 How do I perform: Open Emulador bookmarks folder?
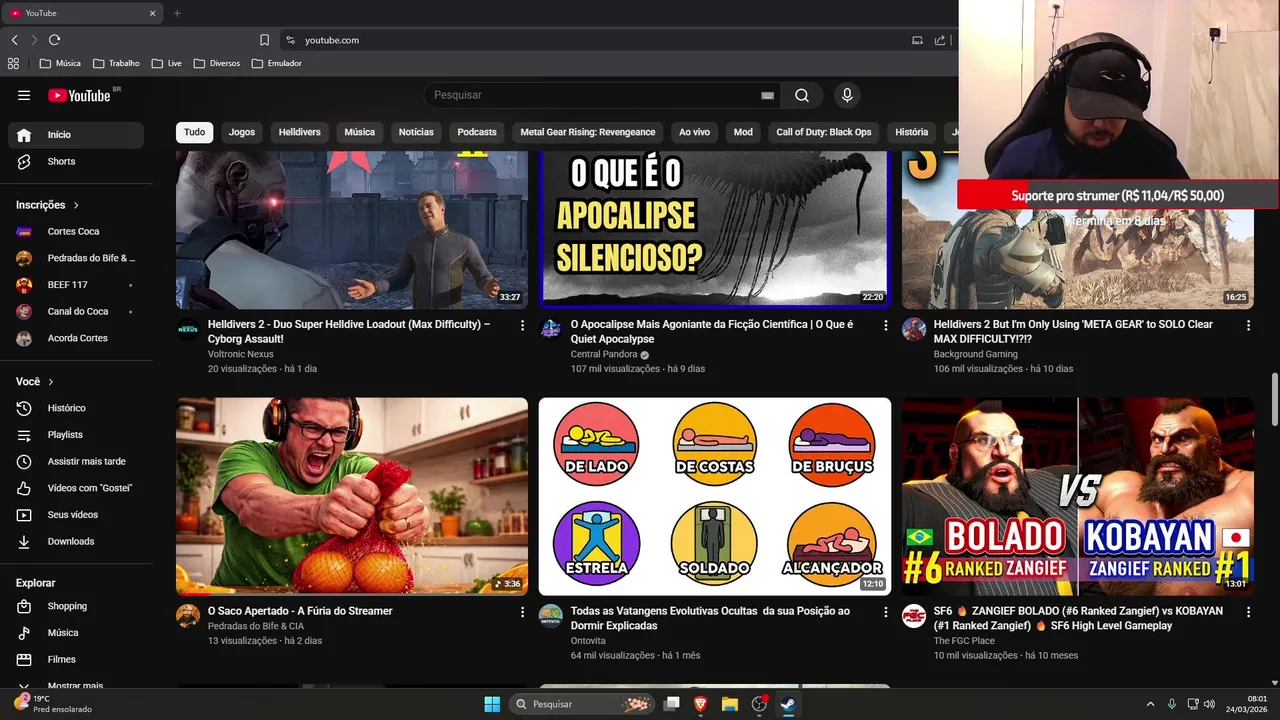click(x=277, y=63)
